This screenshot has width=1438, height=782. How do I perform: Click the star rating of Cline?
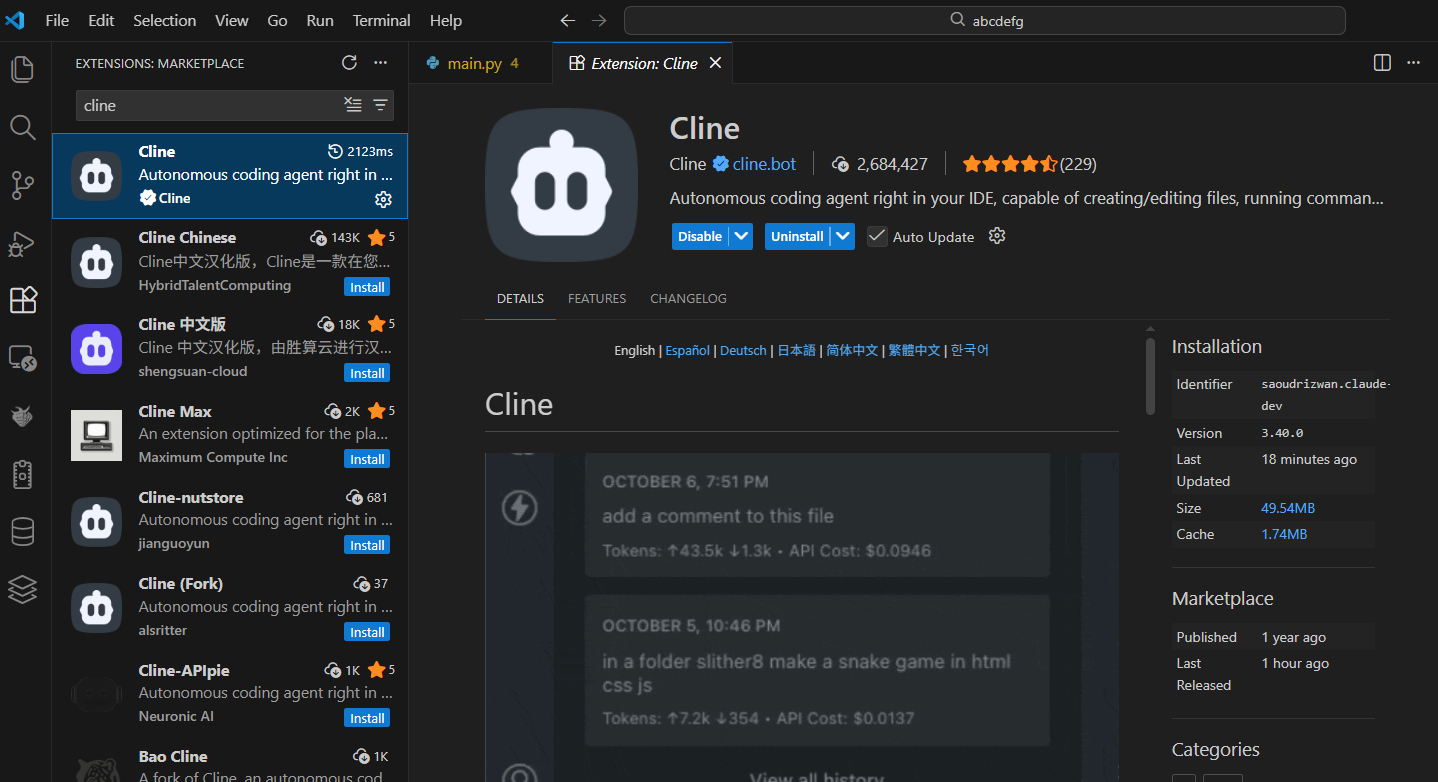pyautogui.click(x=1009, y=164)
